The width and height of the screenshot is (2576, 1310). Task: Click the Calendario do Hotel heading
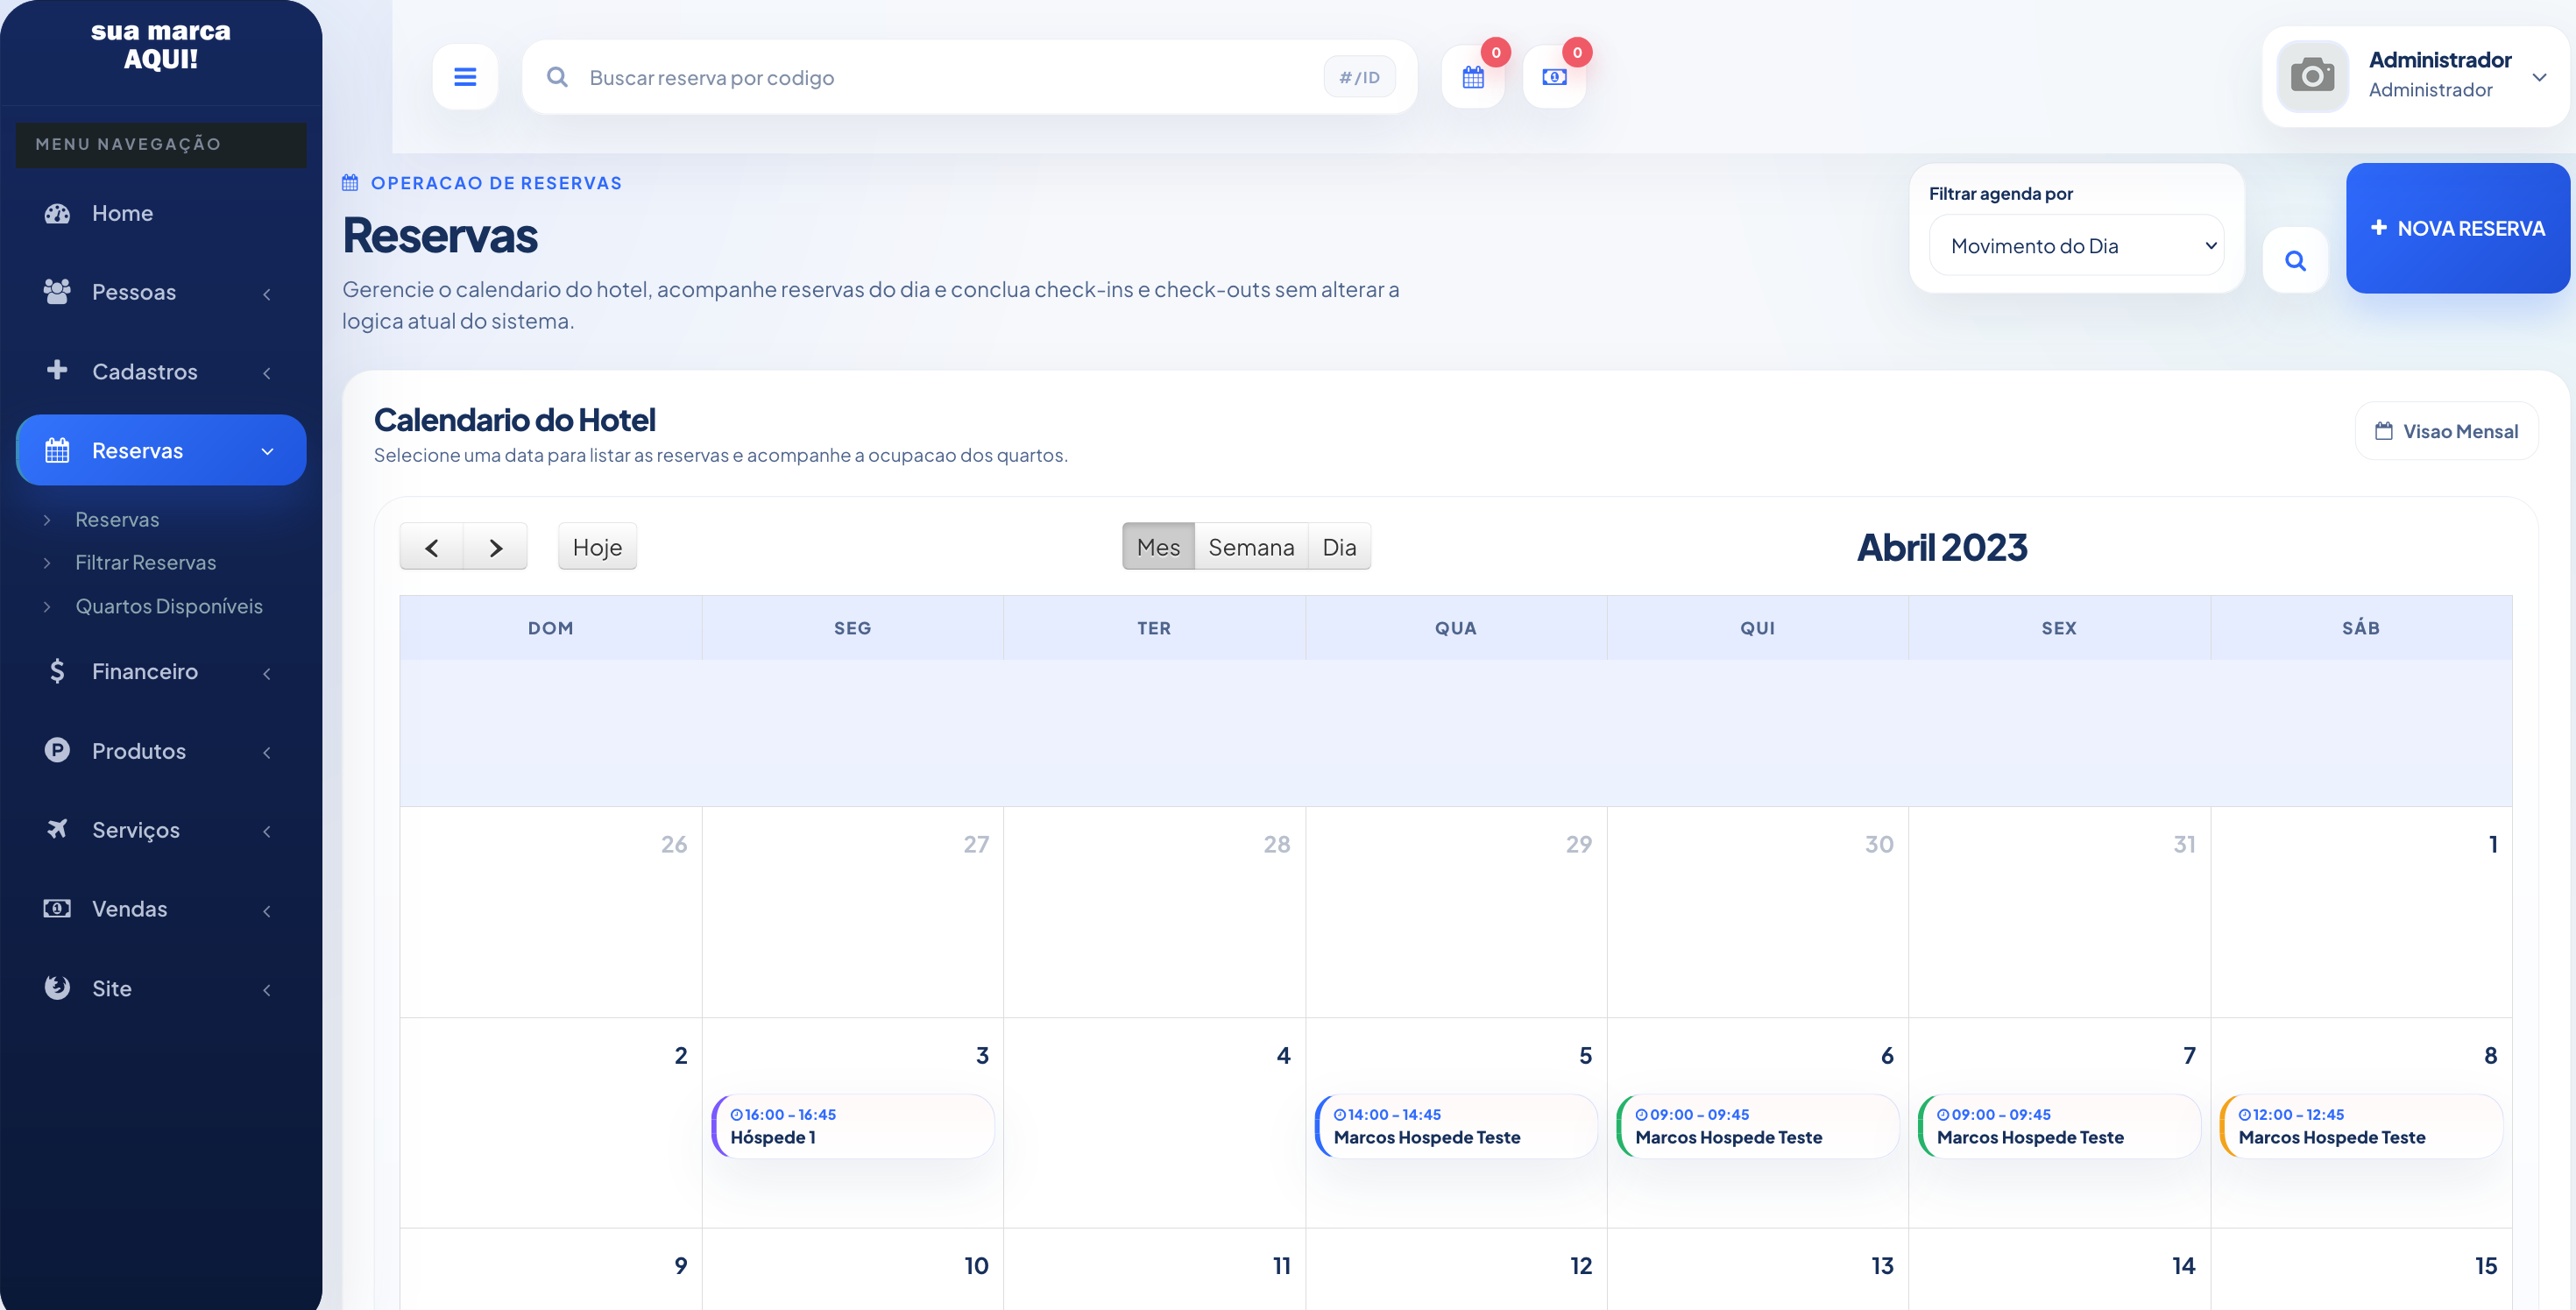[x=515, y=419]
